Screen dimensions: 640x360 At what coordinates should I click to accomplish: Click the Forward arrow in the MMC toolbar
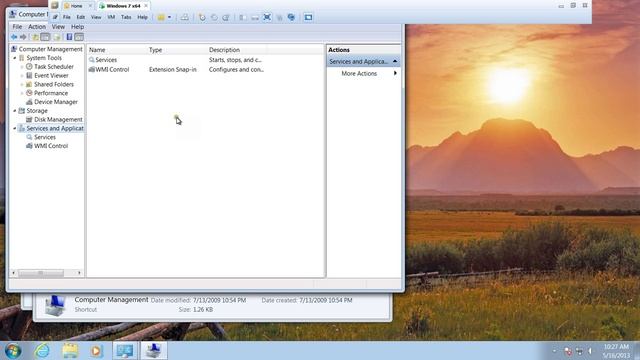(23, 37)
